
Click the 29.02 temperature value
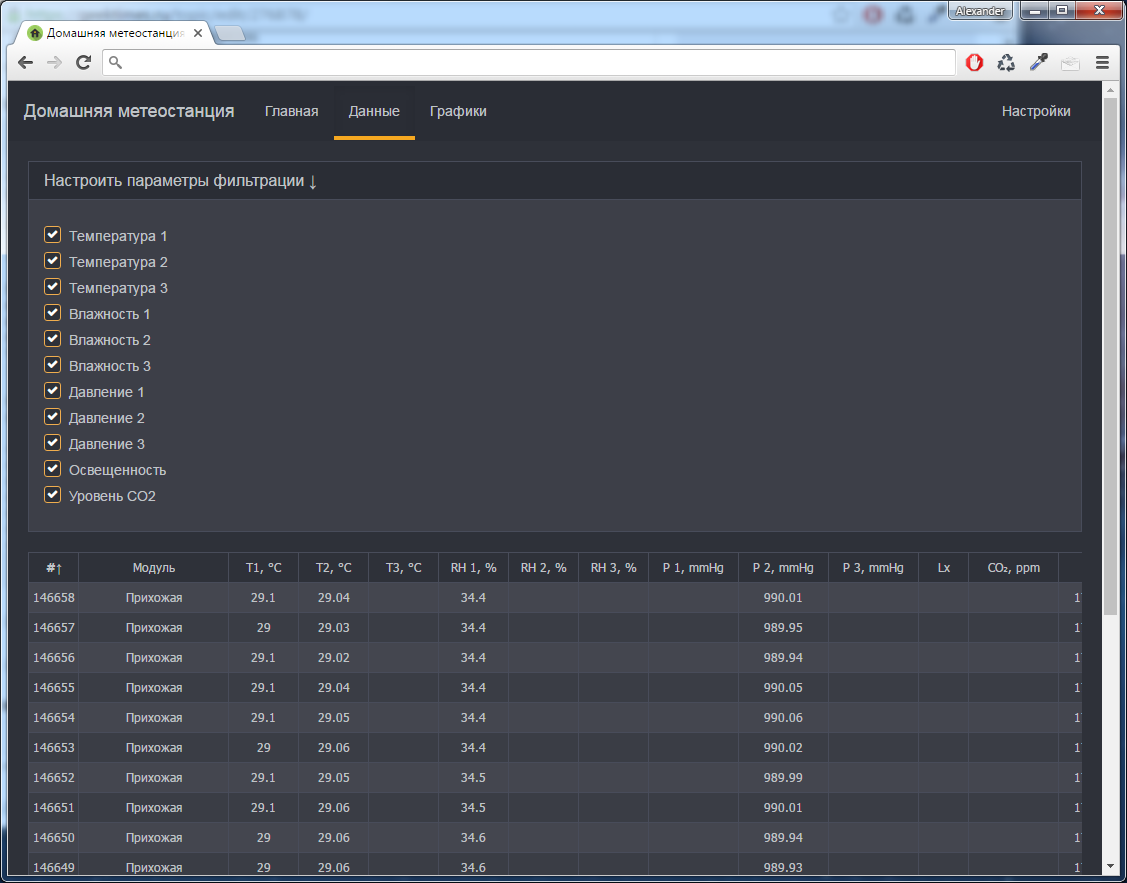[334, 657]
